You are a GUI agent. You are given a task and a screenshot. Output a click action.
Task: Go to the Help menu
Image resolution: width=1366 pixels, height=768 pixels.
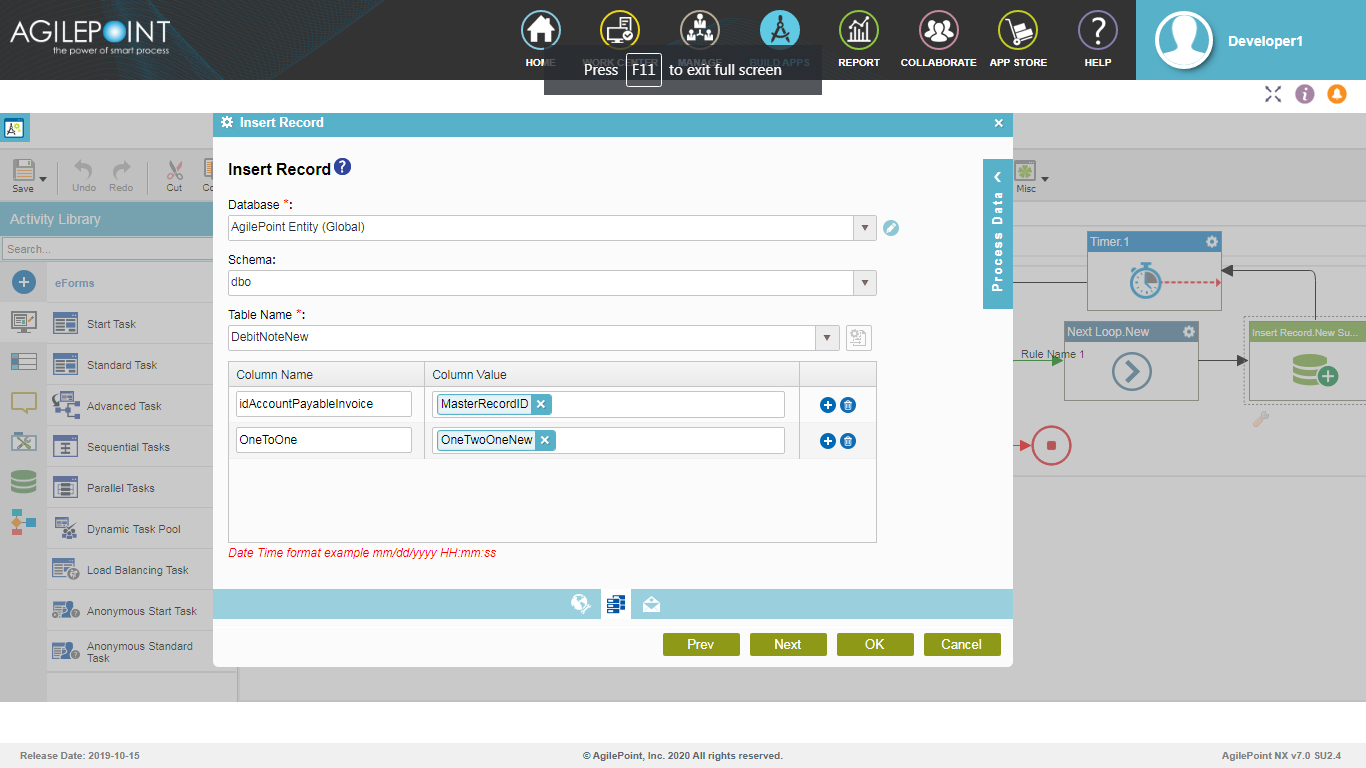[x=1097, y=40]
